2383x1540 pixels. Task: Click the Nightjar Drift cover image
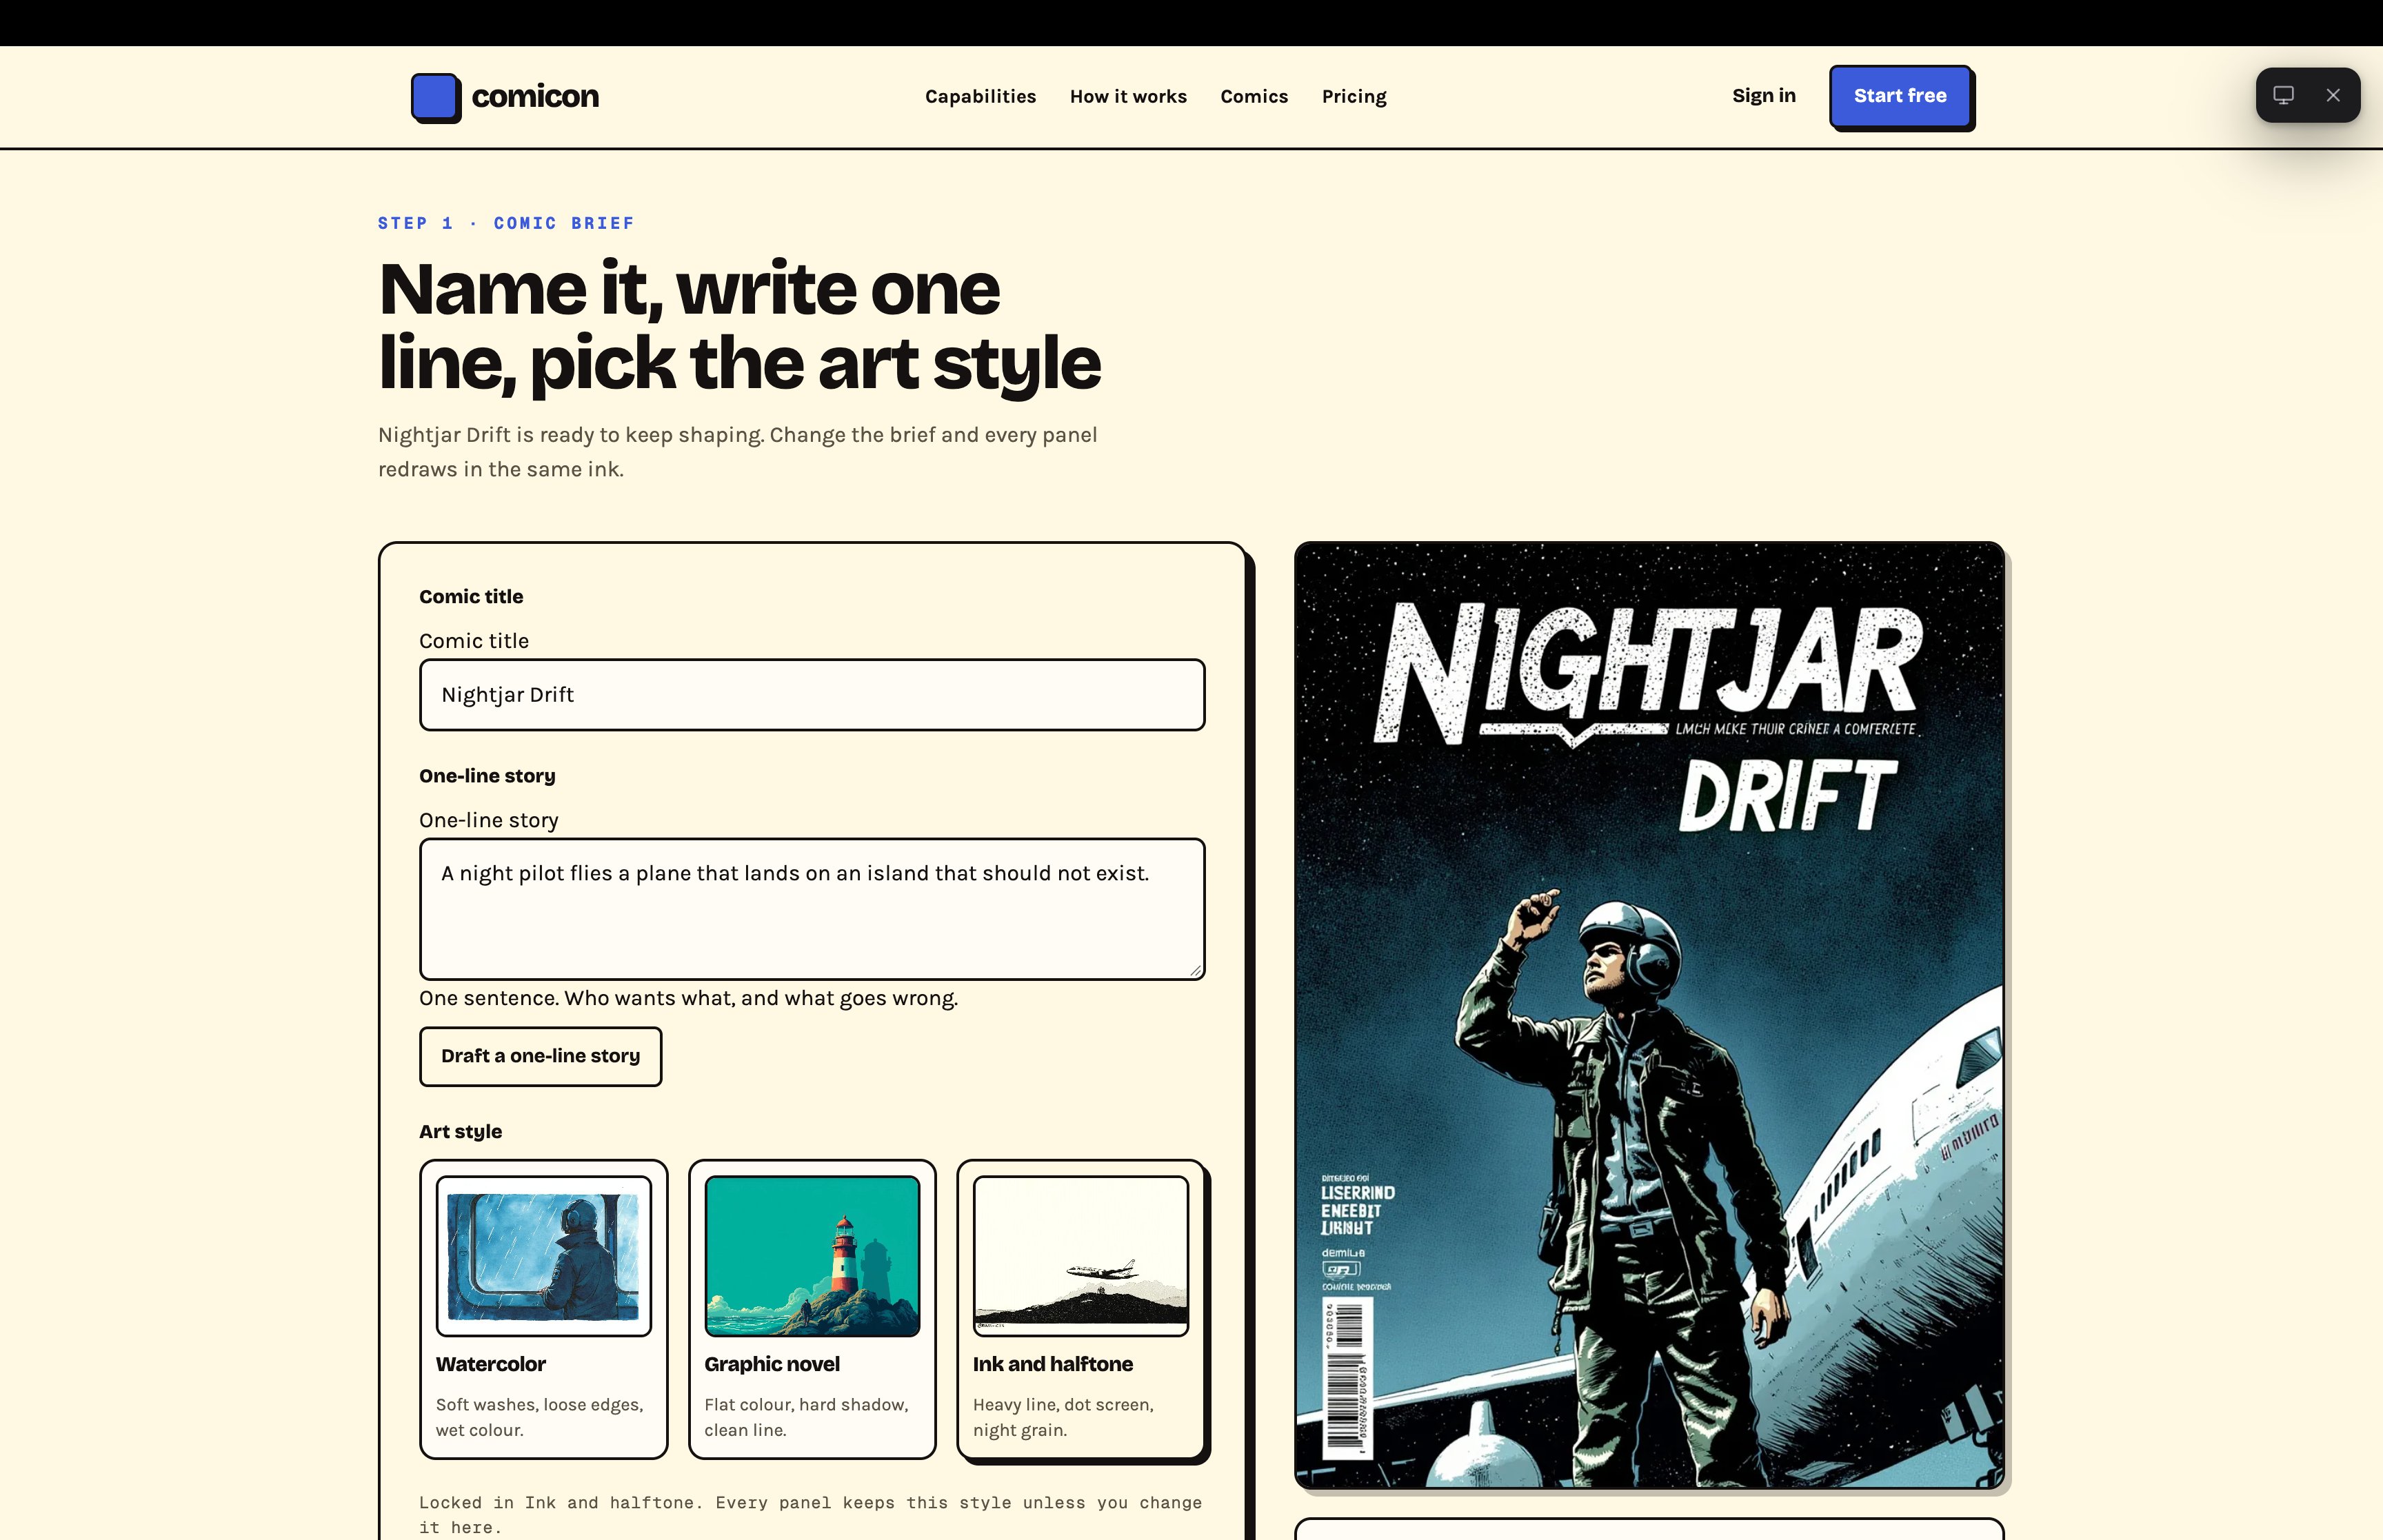(1649, 1015)
